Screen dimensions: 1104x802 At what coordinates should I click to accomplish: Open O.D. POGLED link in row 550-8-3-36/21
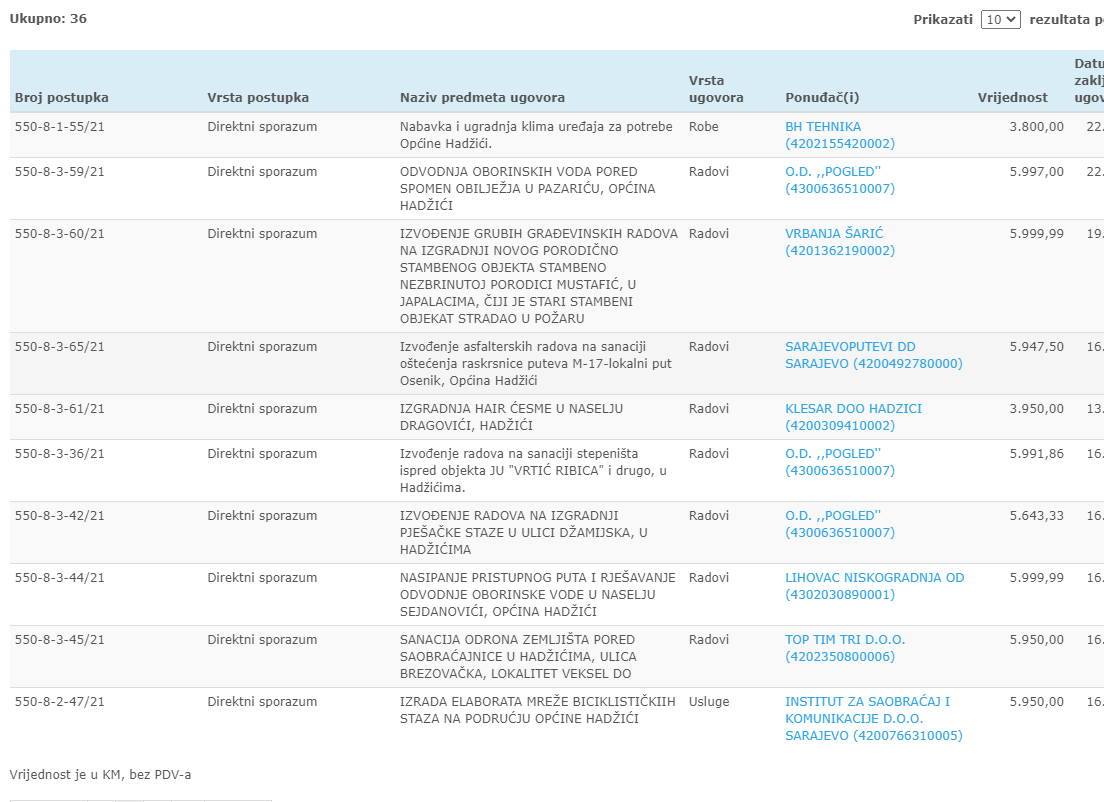tap(840, 462)
